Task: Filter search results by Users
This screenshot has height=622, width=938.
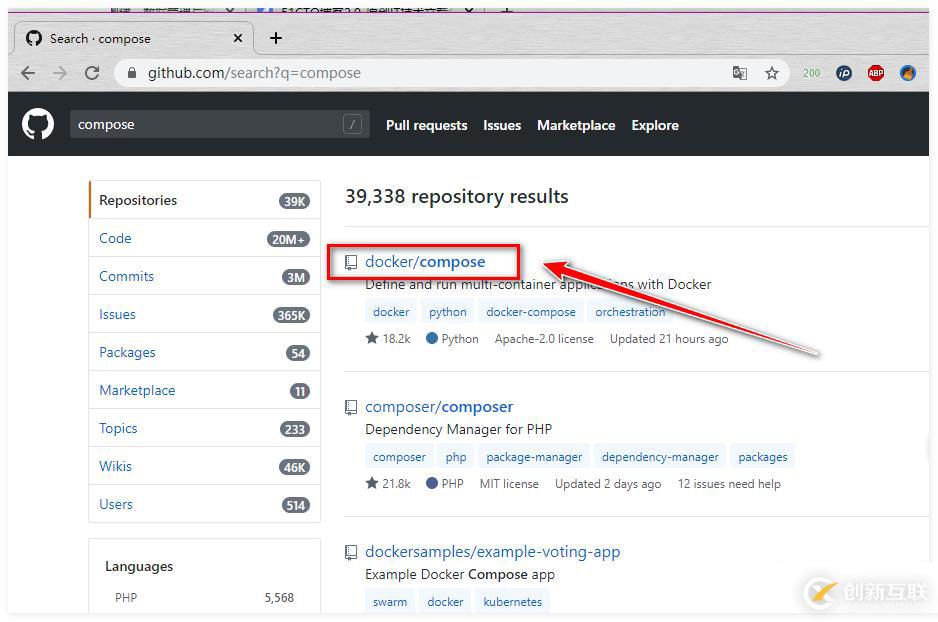Action: [x=205, y=504]
